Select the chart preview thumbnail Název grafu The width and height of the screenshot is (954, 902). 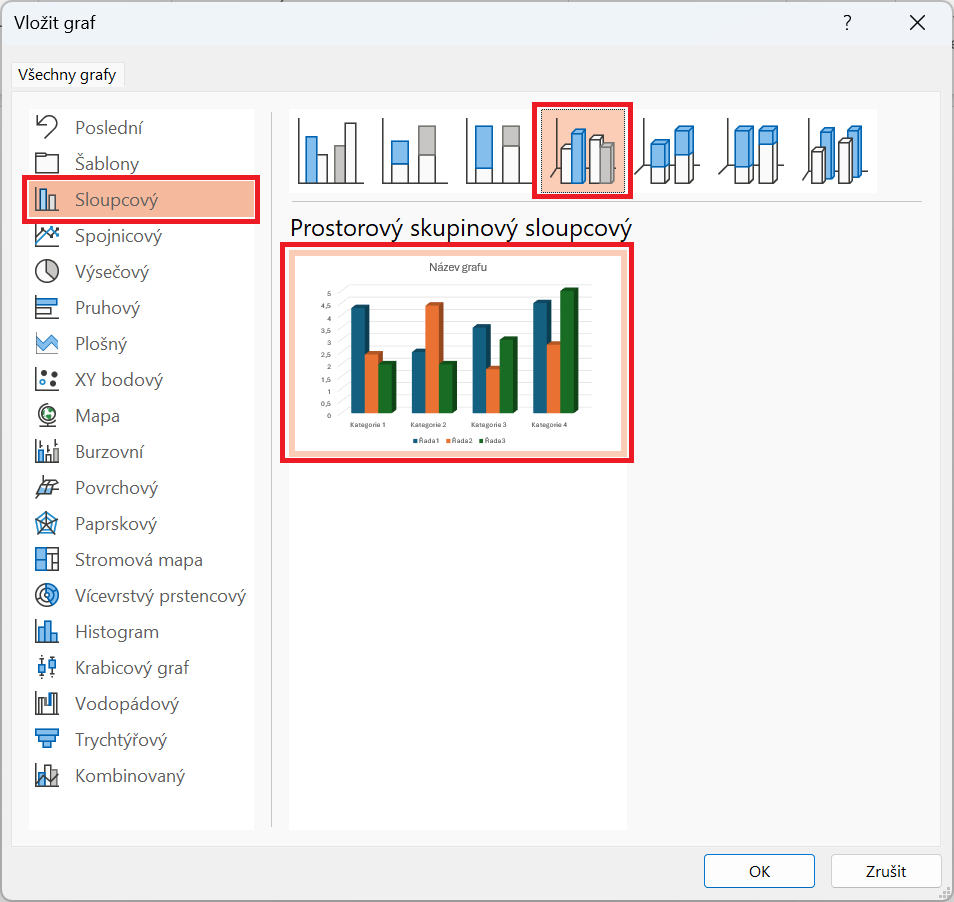[x=458, y=353]
